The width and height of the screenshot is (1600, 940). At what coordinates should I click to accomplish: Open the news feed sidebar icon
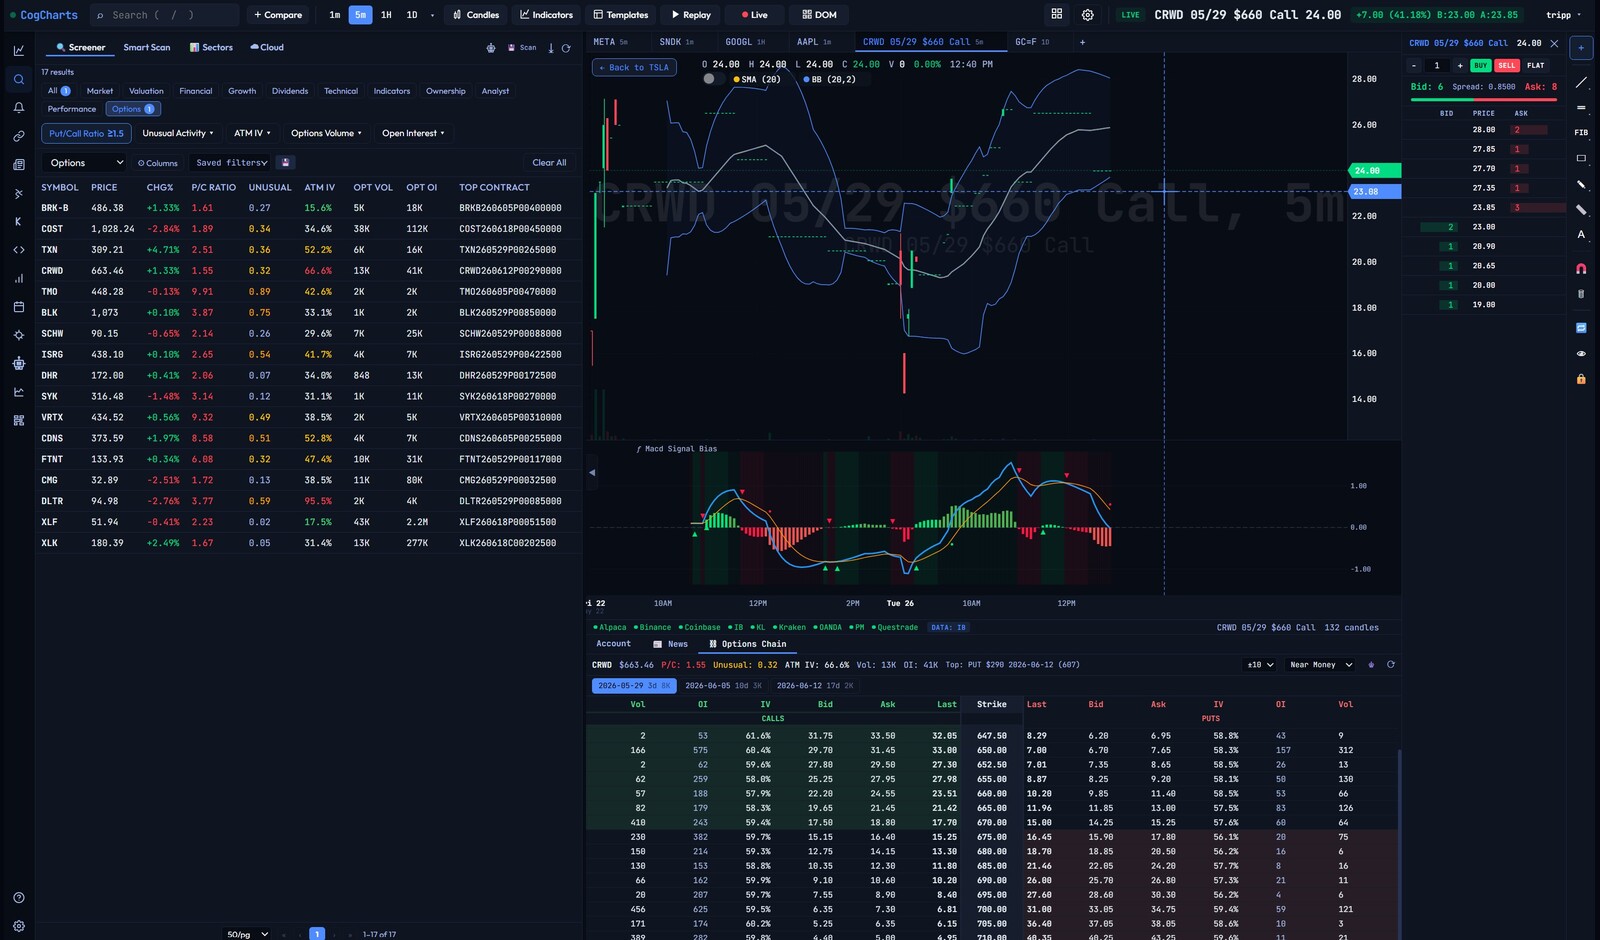(x=18, y=164)
